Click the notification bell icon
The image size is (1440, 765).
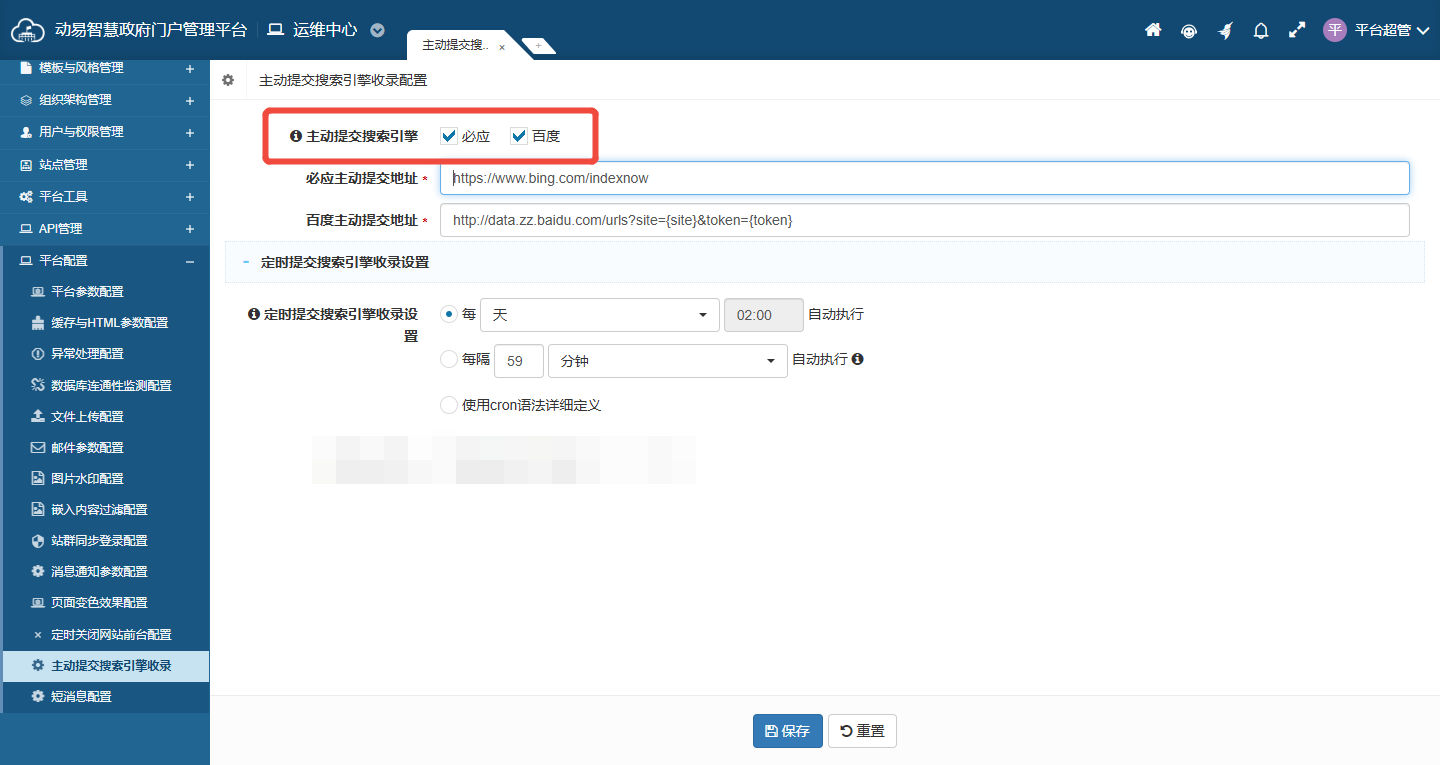tap(1261, 30)
